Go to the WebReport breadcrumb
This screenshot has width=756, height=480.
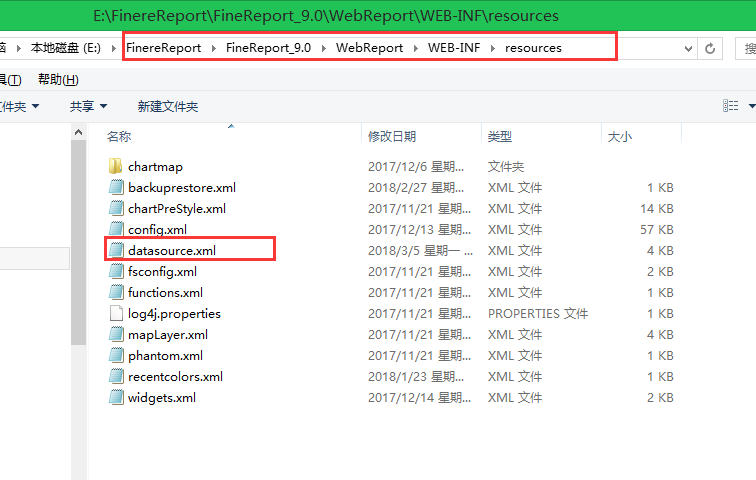369,48
